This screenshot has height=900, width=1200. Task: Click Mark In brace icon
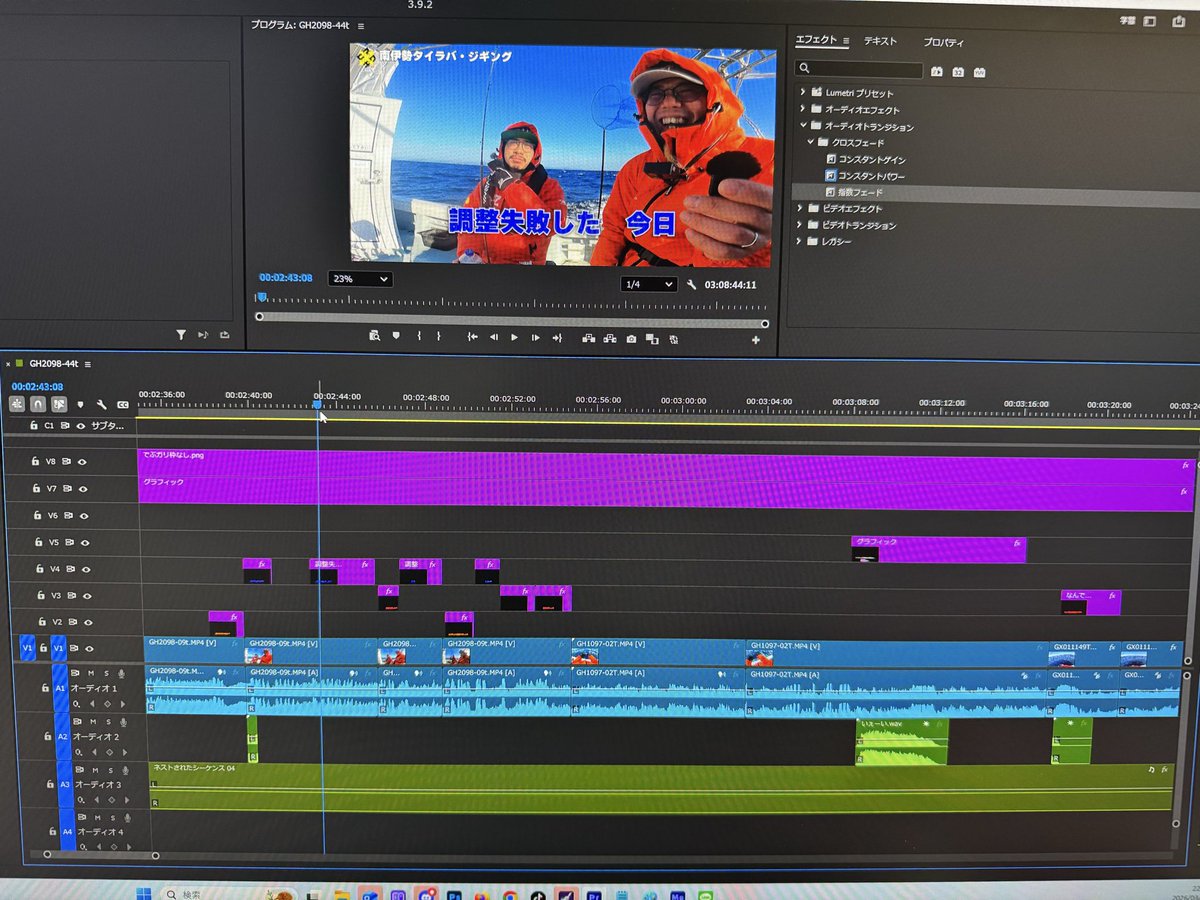point(419,337)
